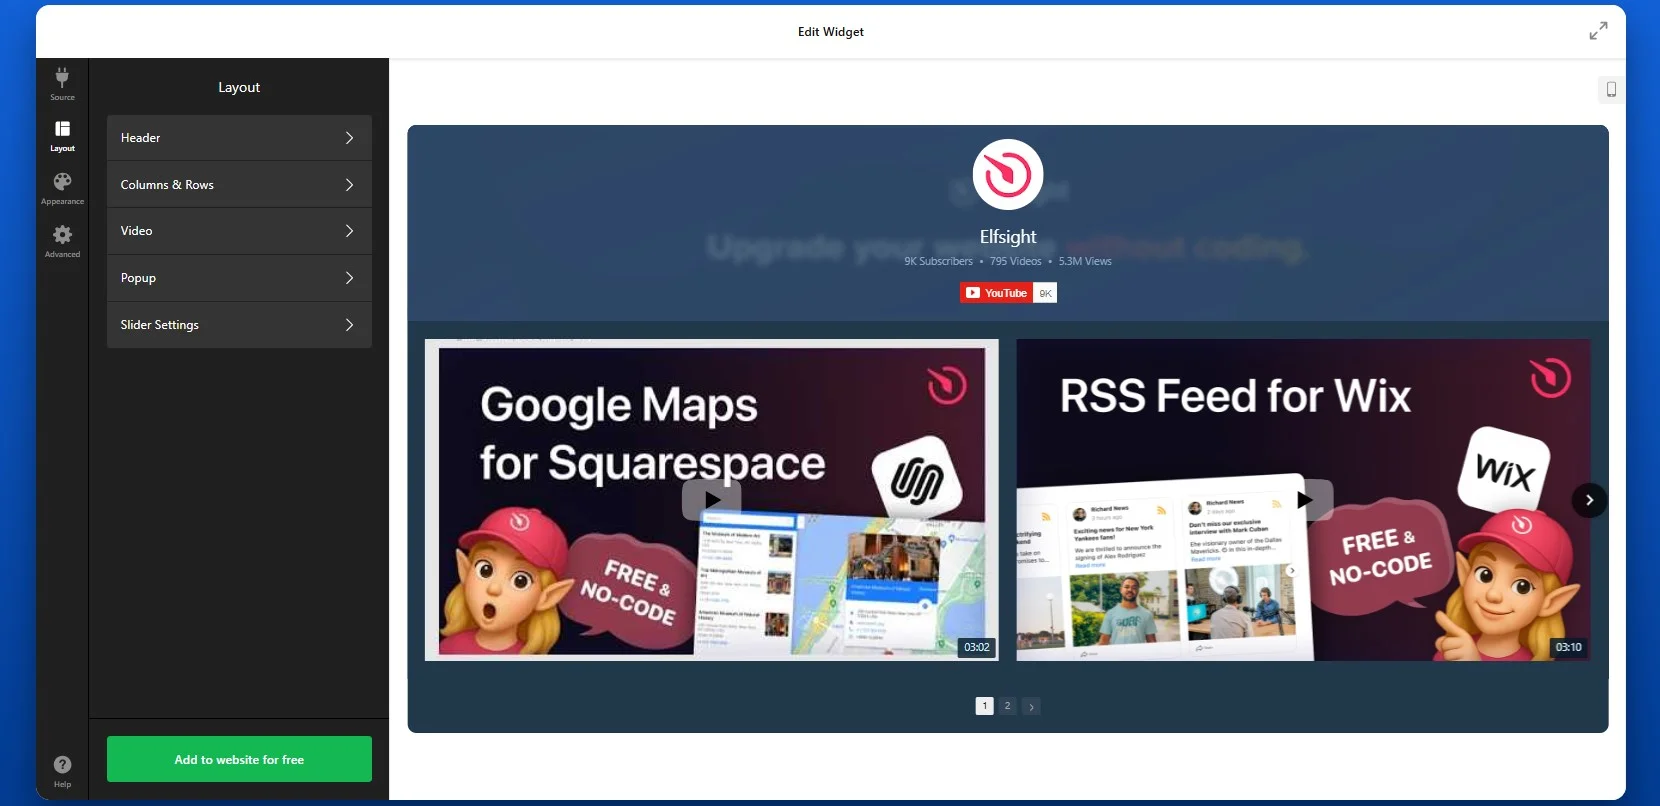Click the Layout panel heading
The image size is (1660, 806).
(239, 87)
